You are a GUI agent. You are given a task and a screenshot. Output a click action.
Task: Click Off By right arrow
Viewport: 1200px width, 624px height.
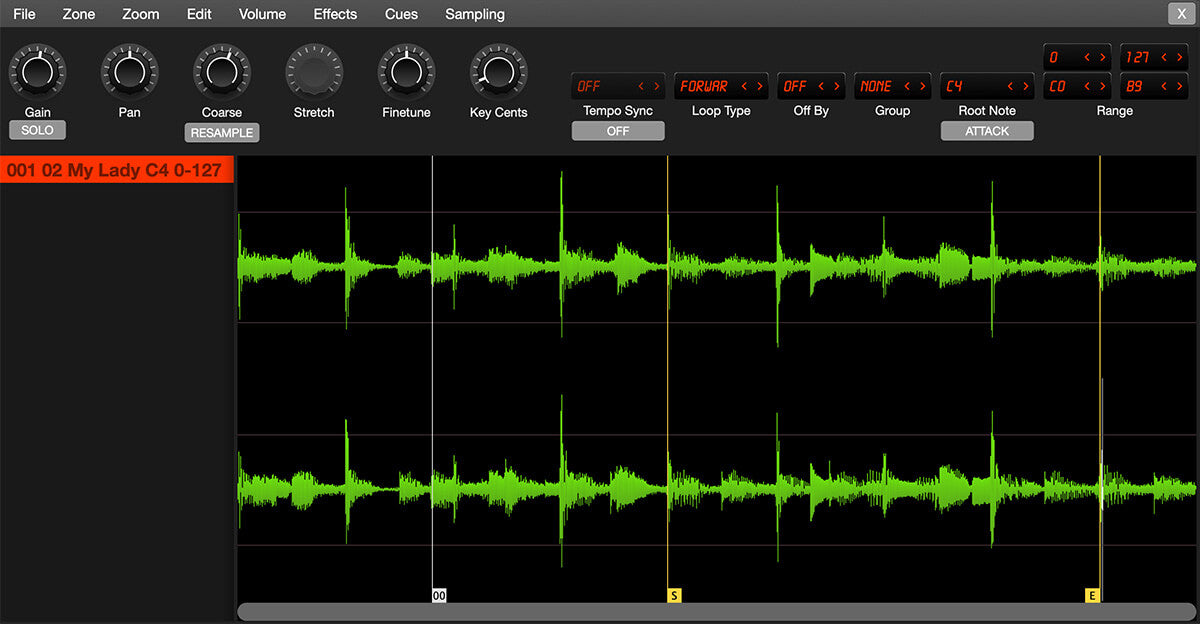pyautogui.click(x=836, y=87)
